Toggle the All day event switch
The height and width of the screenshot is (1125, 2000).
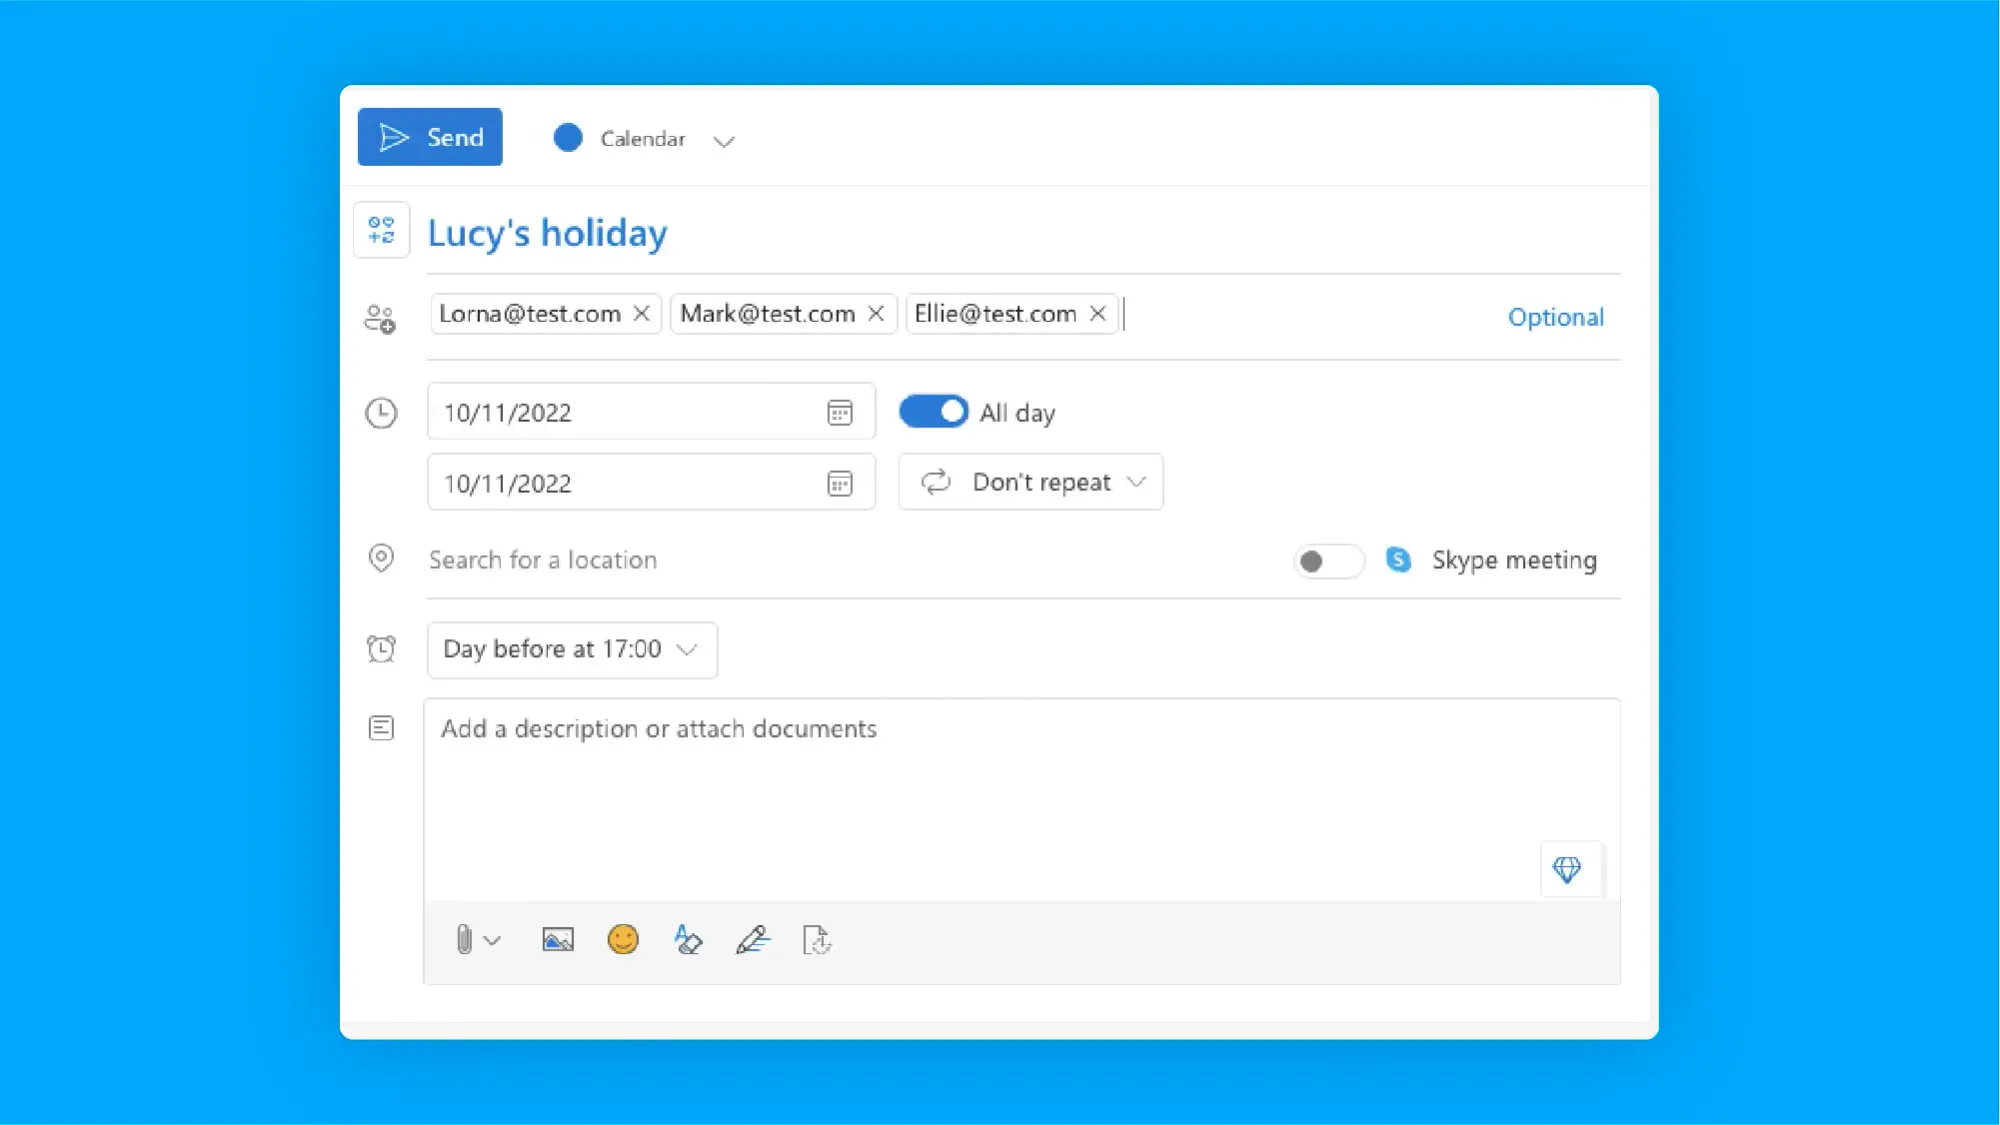click(933, 411)
